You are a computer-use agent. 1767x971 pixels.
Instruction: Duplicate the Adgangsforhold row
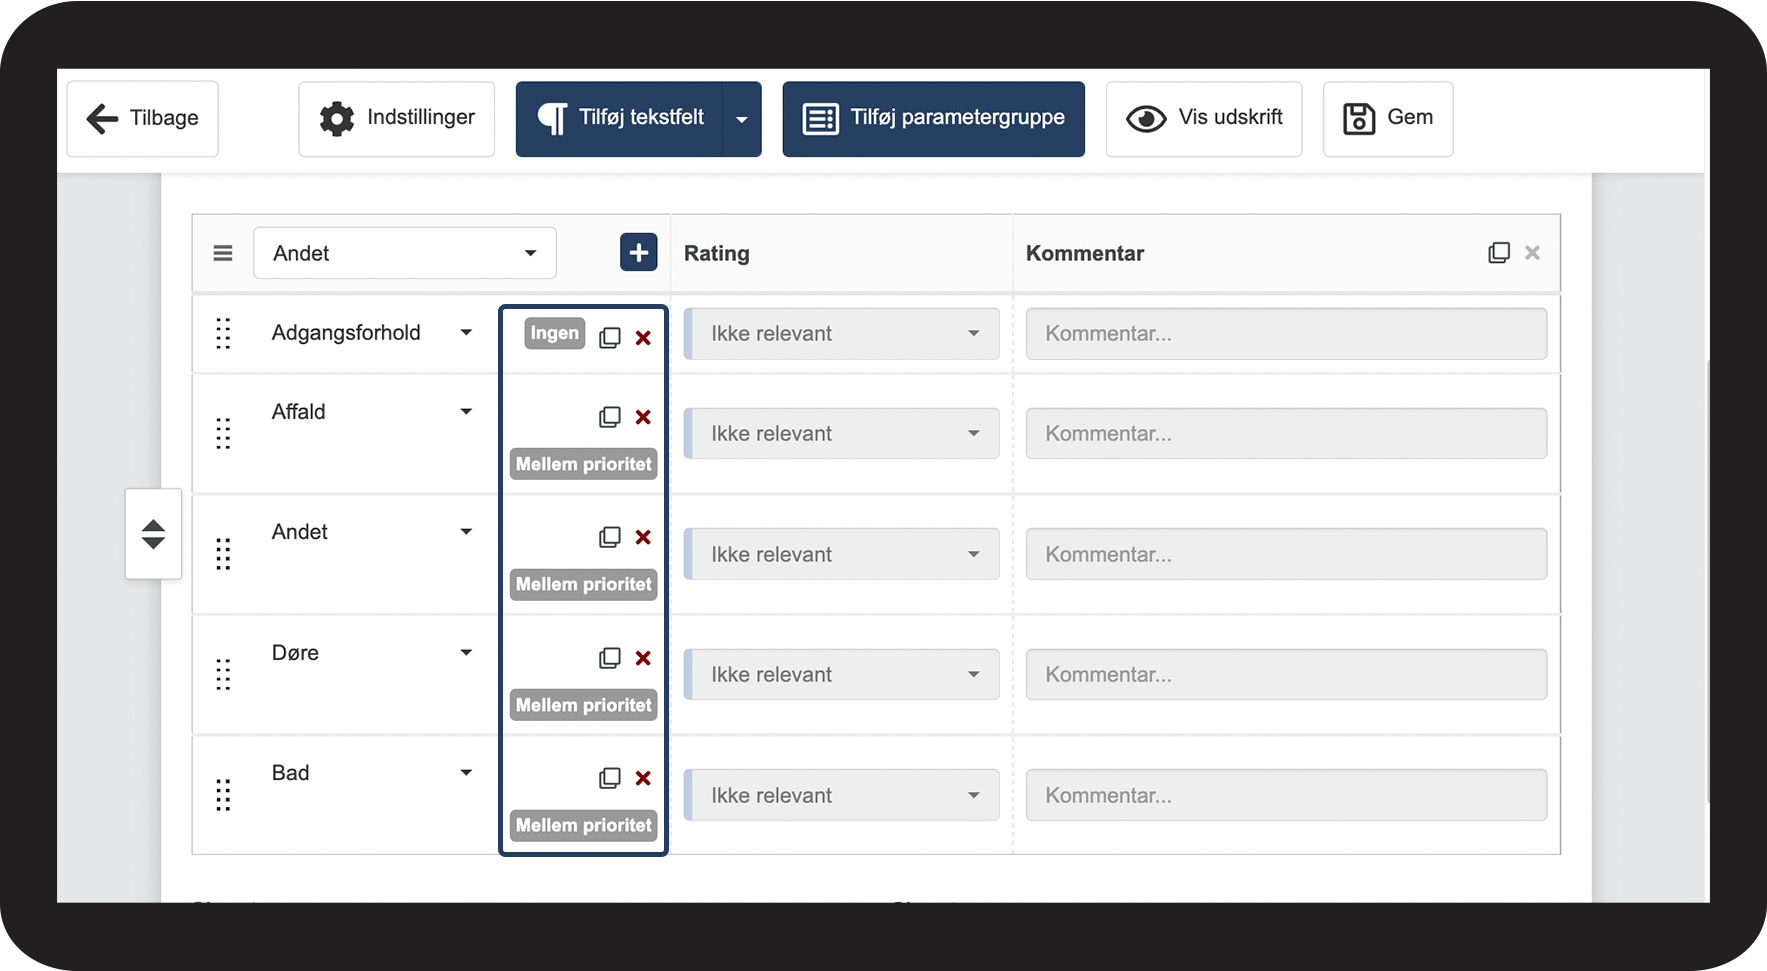click(610, 338)
